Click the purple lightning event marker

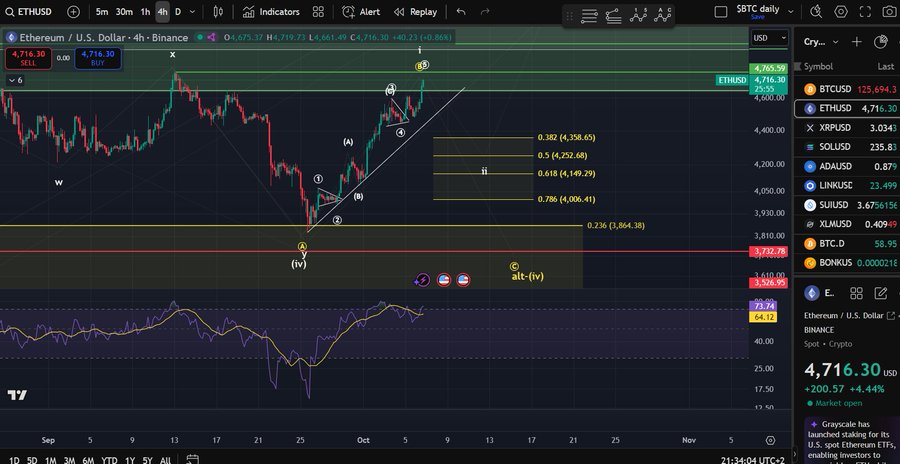[422, 280]
